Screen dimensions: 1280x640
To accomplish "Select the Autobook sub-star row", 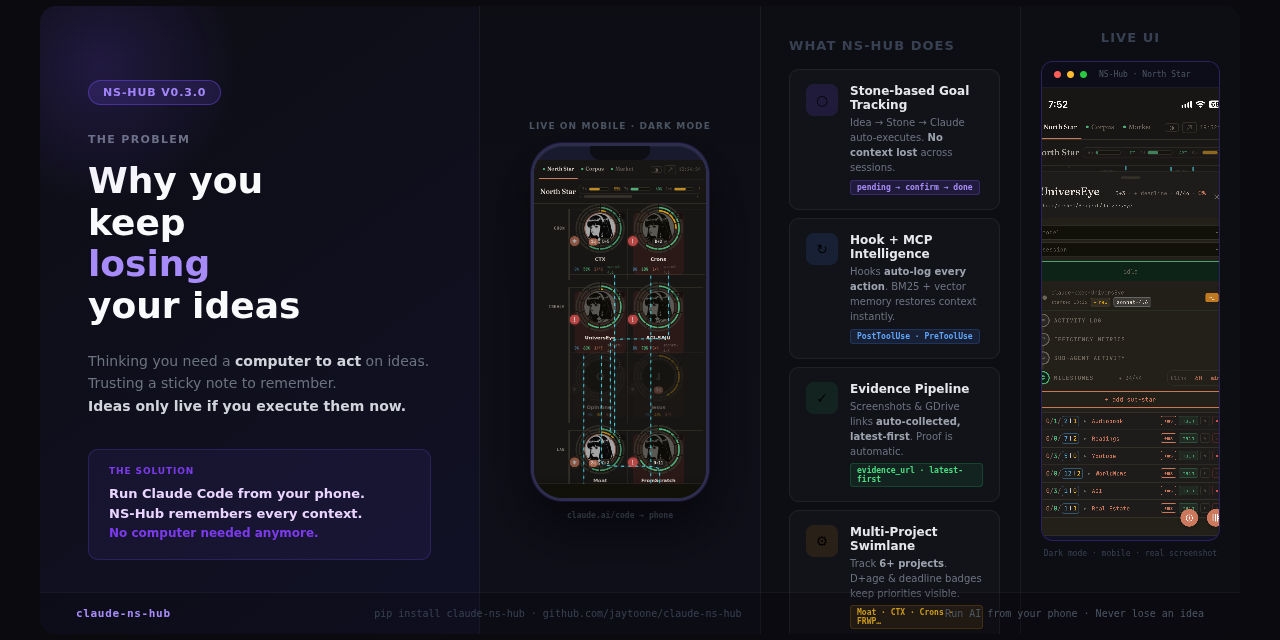I will point(1130,421).
